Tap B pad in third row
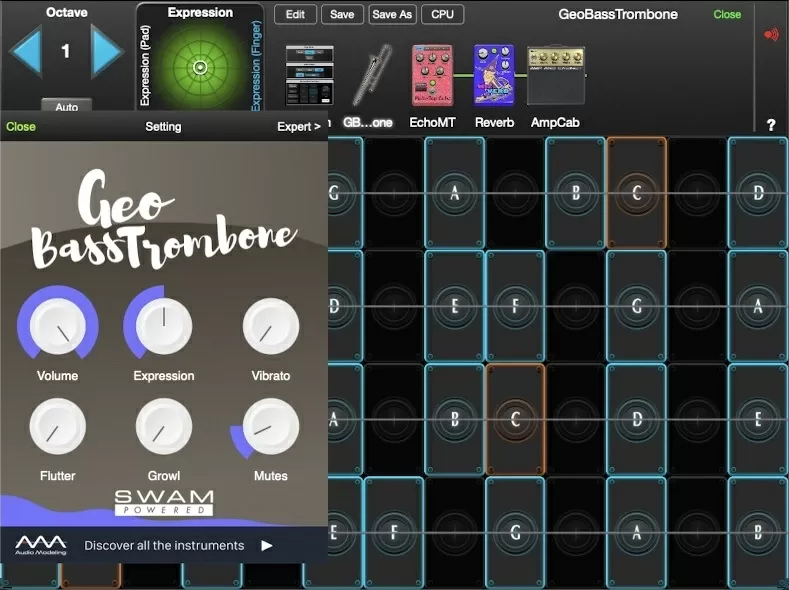 click(x=455, y=419)
